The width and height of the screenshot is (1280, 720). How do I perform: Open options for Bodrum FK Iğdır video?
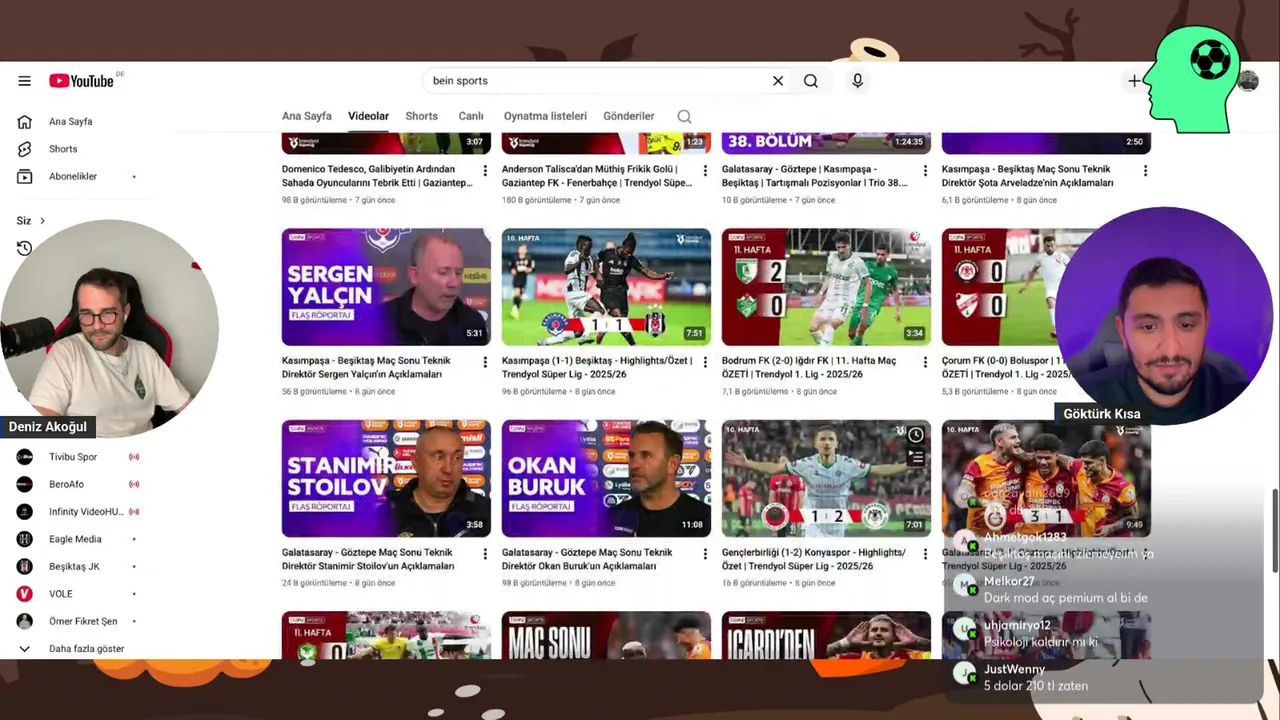[925, 362]
